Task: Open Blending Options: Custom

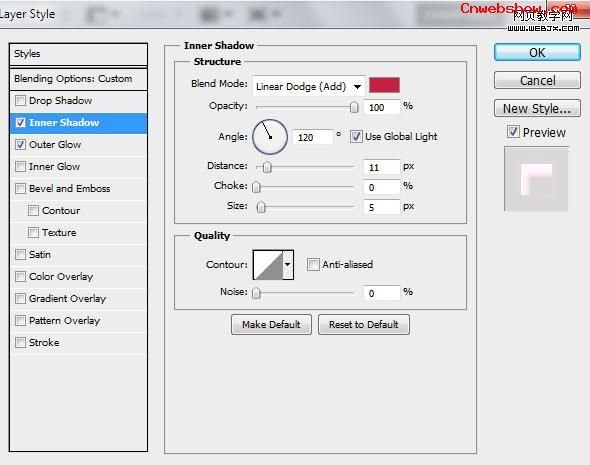Action: tap(78, 79)
